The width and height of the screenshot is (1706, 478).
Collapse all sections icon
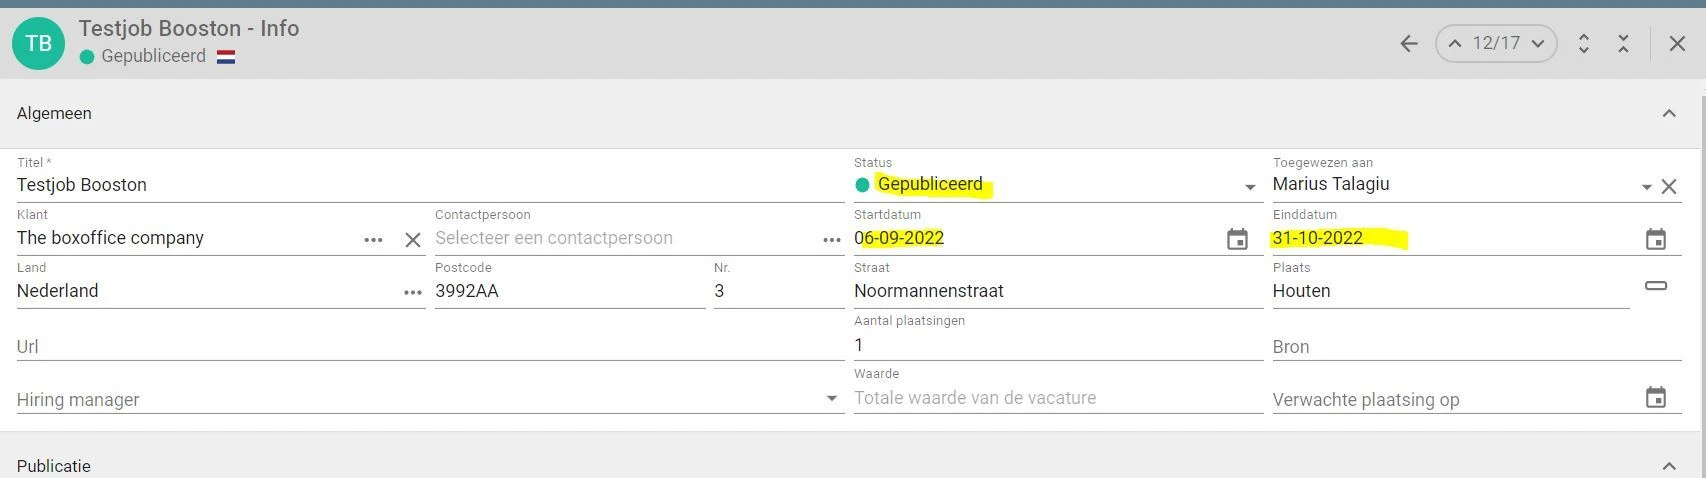[1623, 43]
